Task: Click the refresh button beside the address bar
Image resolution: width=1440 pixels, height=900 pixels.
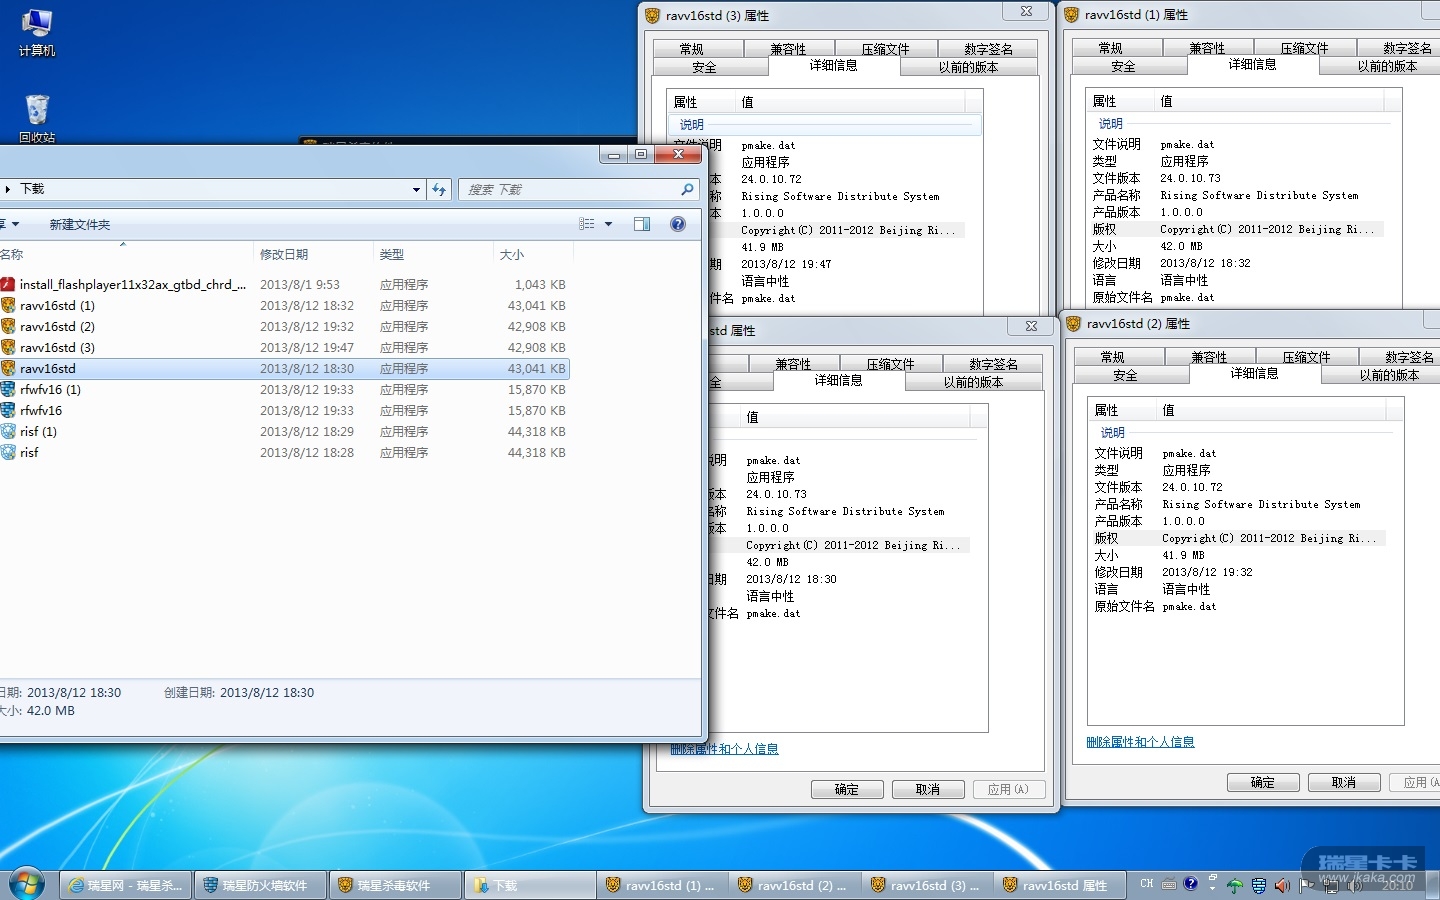Action: (x=439, y=189)
